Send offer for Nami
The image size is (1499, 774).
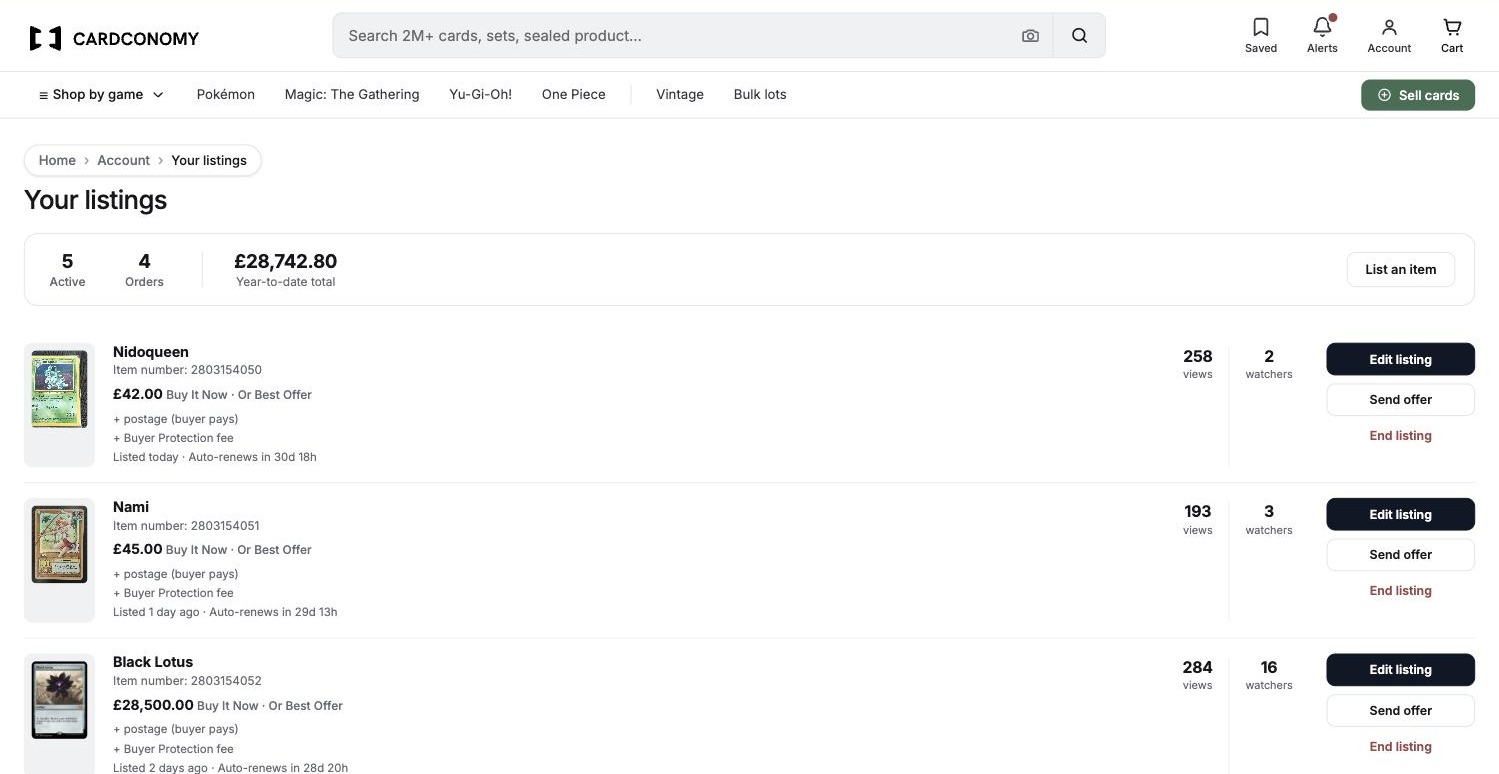[x=1400, y=554]
